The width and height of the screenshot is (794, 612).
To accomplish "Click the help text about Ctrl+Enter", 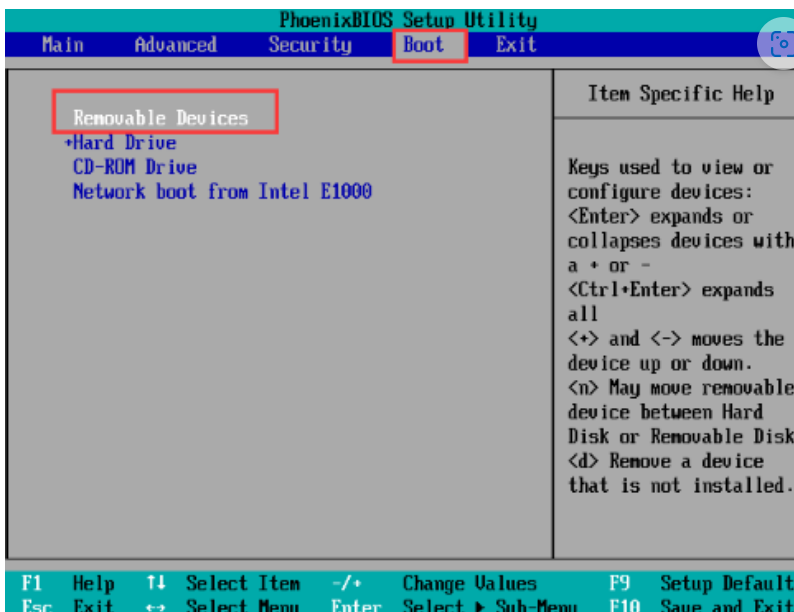I will click(670, 290).
